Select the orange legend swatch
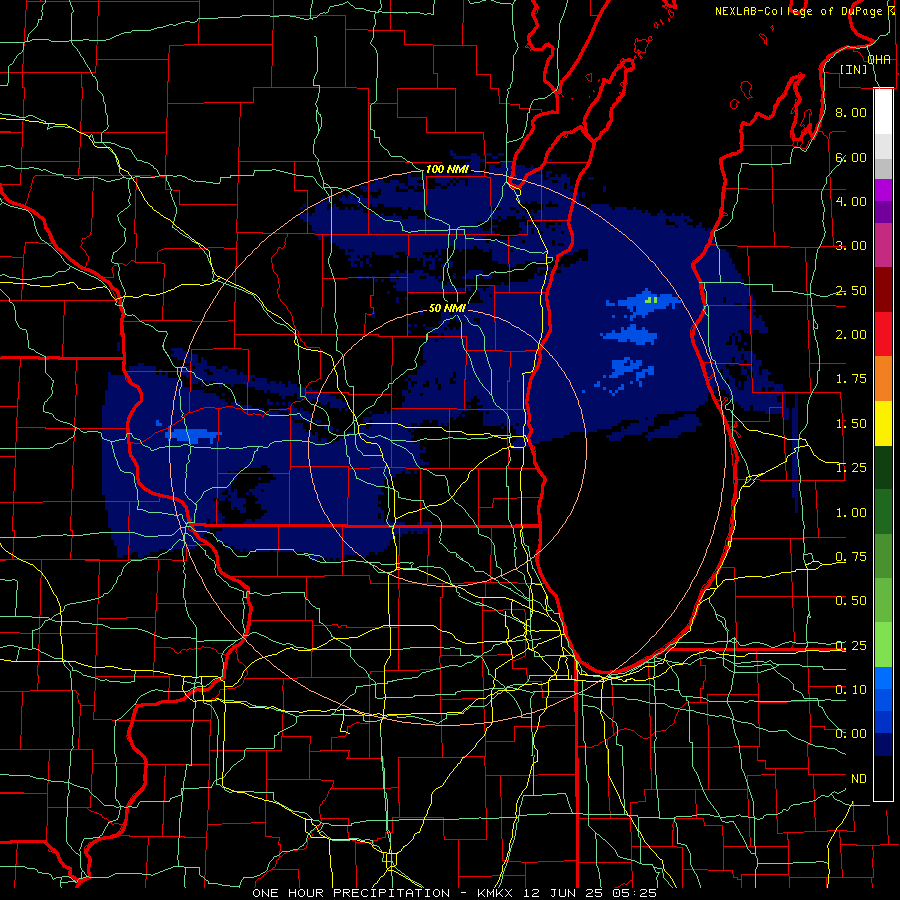Image resolution: width=900 pixels, height=900 pixels. point(883,378)
